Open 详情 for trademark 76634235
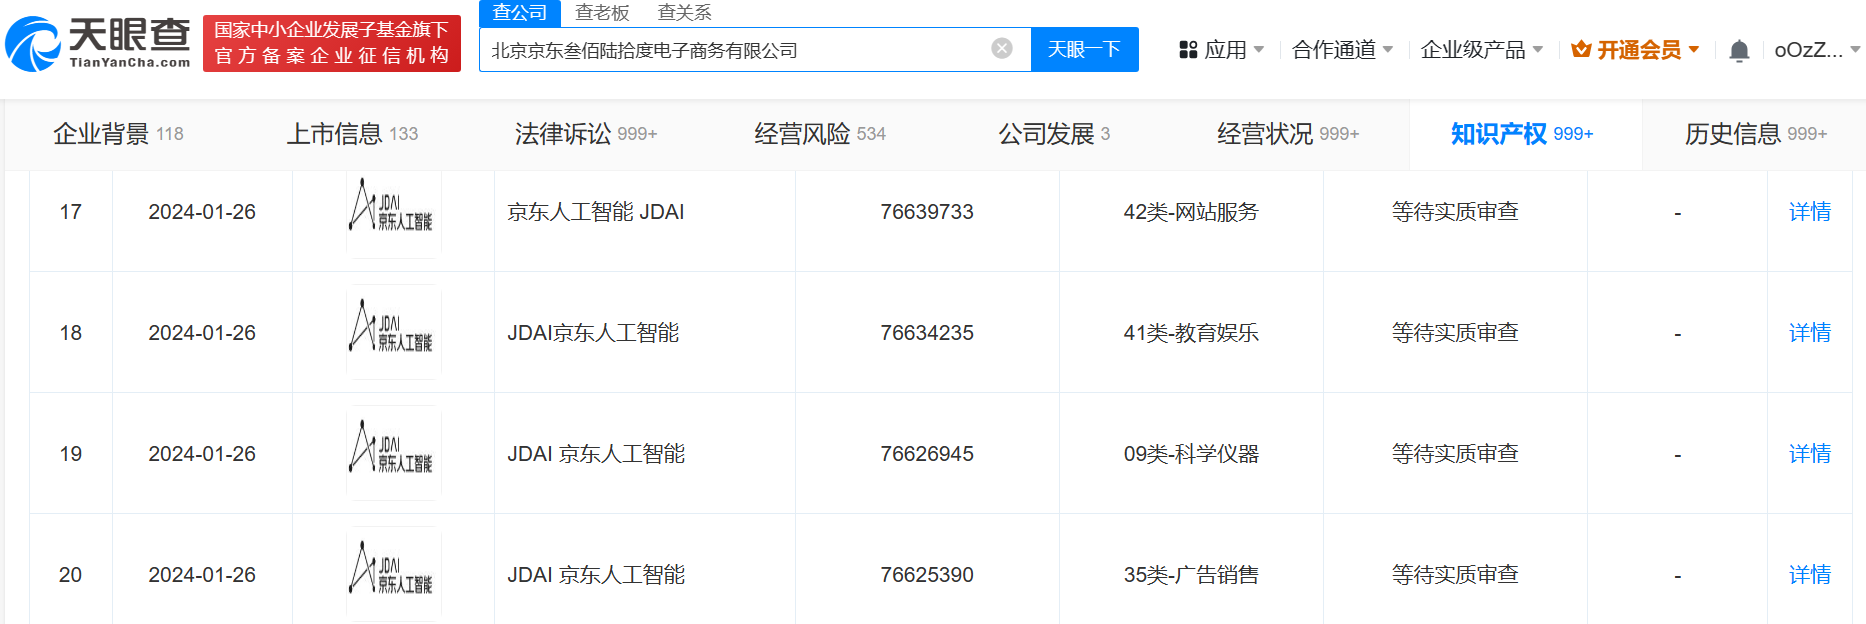Image resolution: width=1866 pixels, height=624 pixels. click(x=1809, y=333)
